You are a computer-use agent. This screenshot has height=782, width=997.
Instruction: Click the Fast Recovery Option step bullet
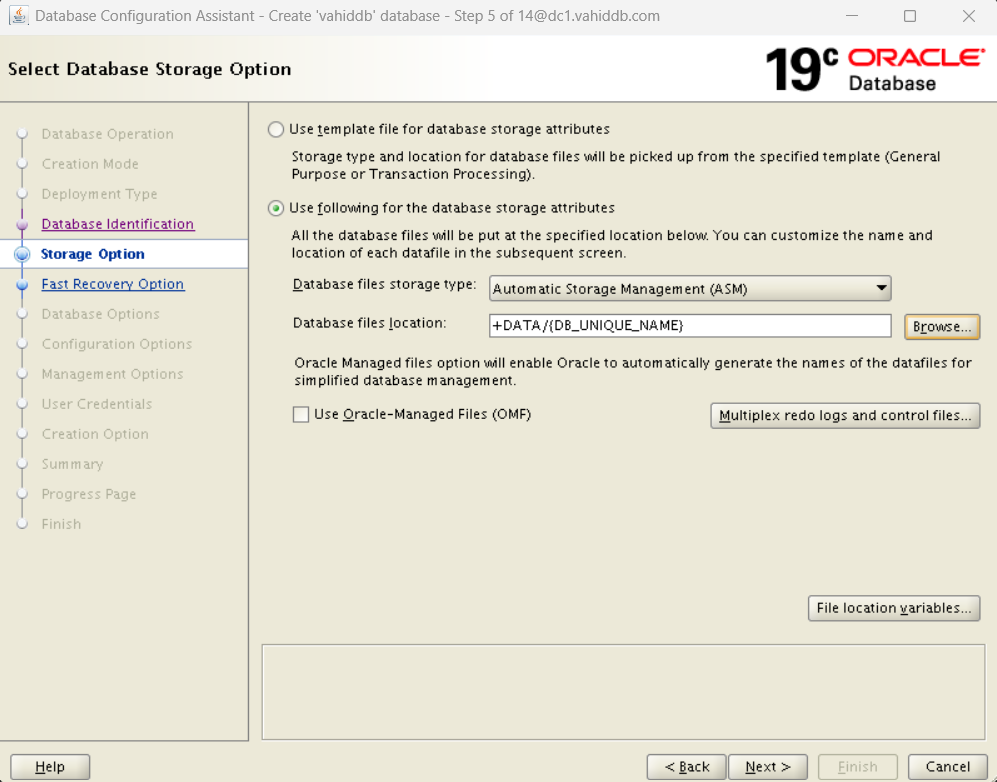(22, 285)
